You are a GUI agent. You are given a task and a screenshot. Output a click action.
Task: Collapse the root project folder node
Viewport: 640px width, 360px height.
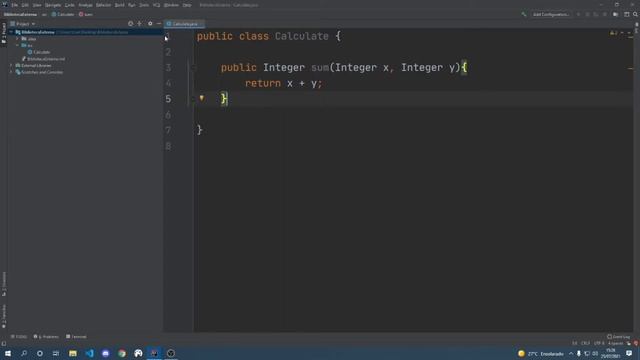(11, 32)
